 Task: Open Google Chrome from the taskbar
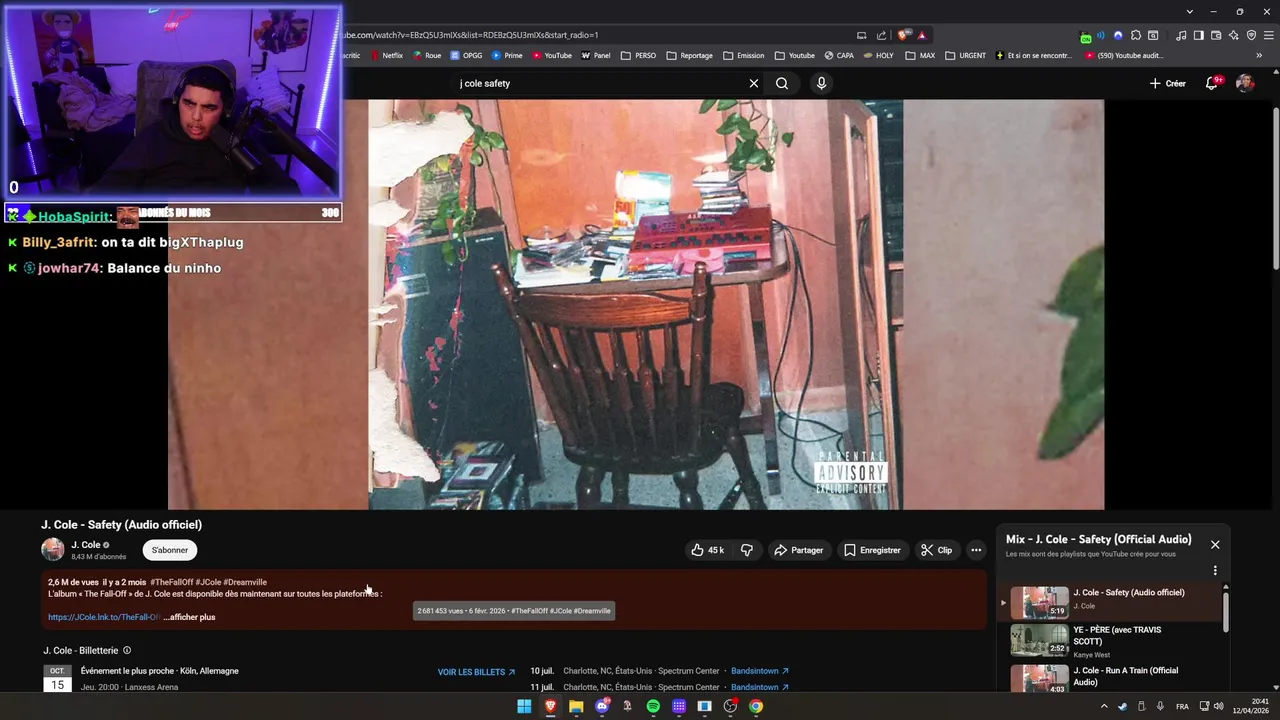pyautogui.click(x=756, y=706)
